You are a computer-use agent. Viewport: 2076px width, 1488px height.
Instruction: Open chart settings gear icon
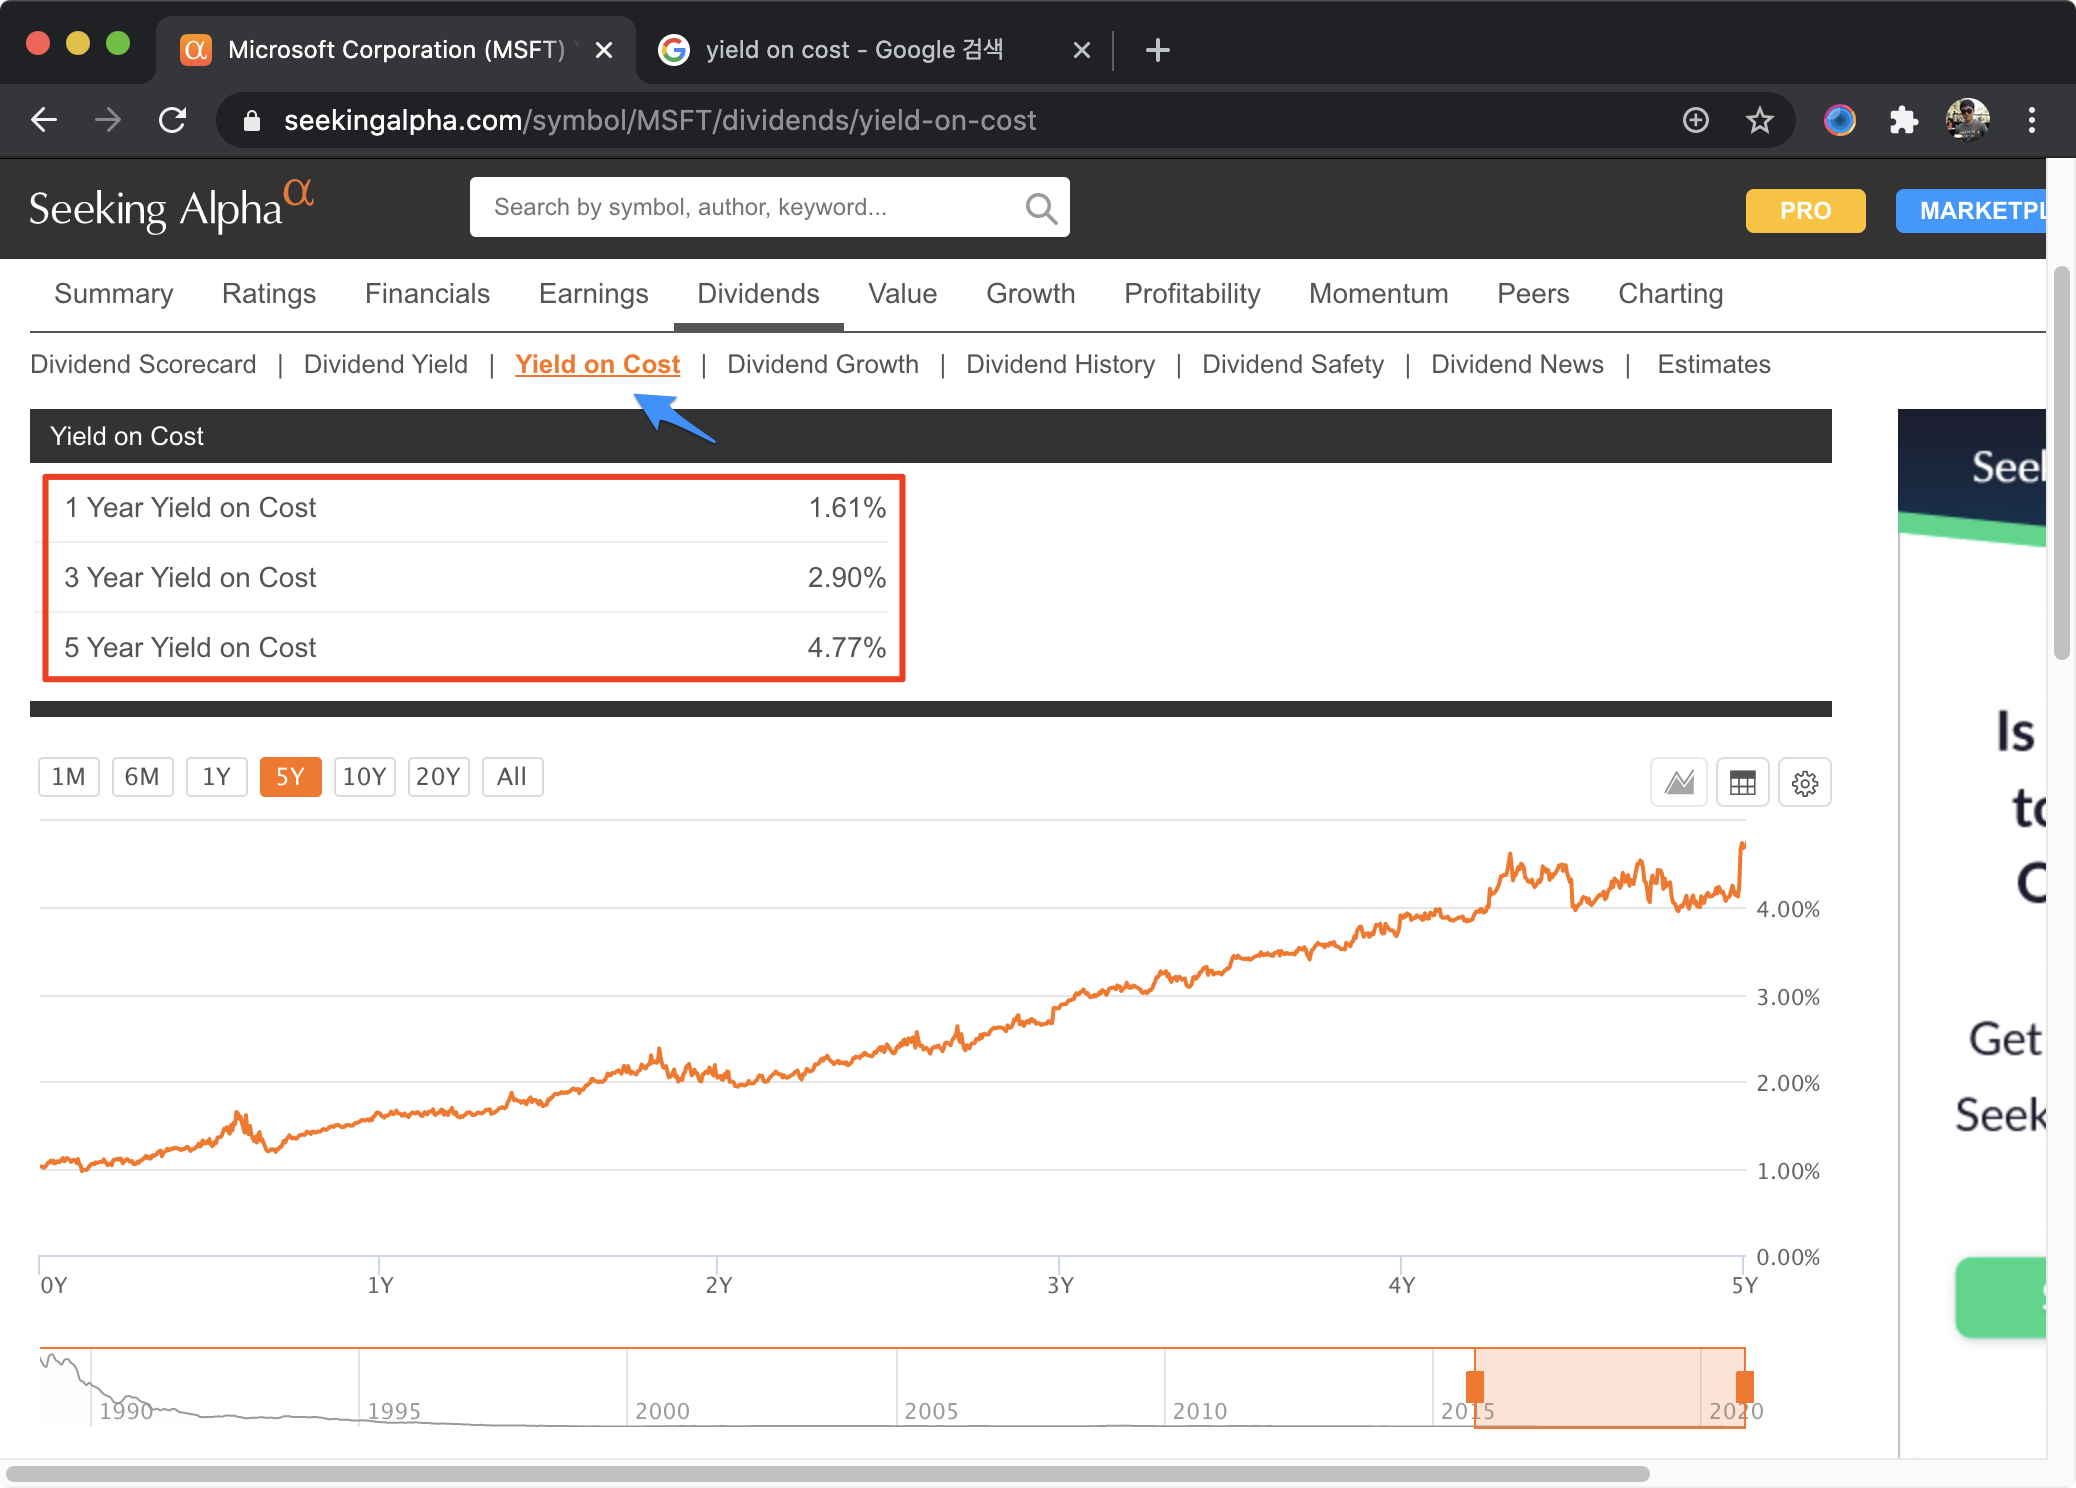point(1805,782)
